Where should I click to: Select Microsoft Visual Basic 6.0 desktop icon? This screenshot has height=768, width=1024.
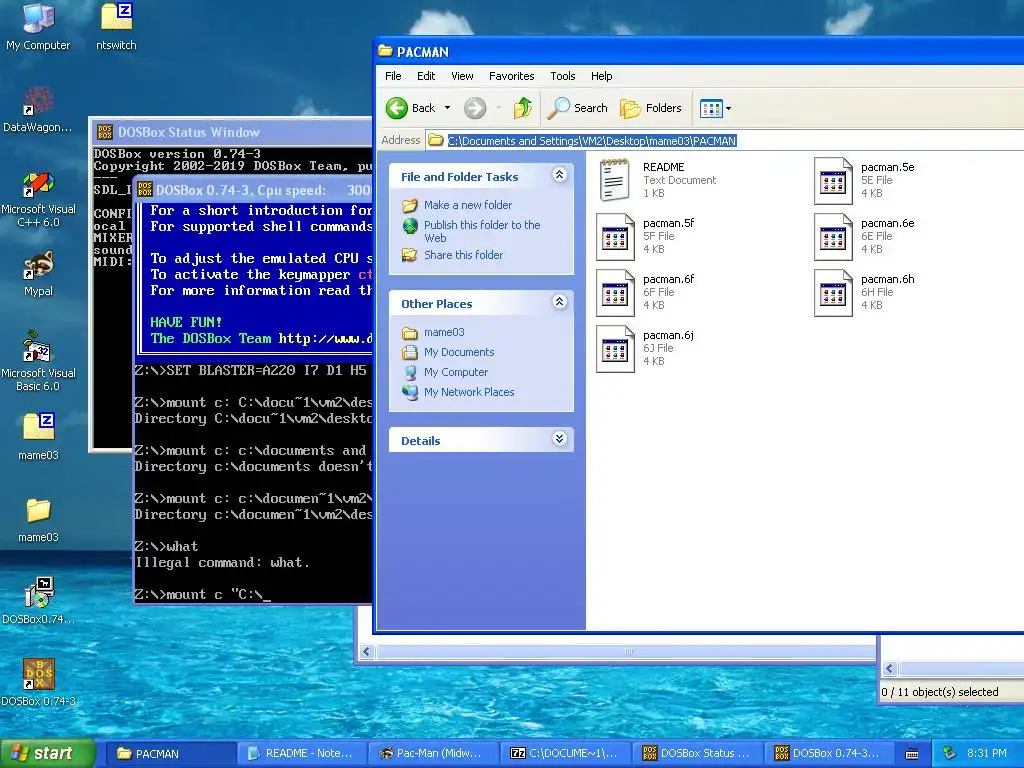tap(38, 361)
